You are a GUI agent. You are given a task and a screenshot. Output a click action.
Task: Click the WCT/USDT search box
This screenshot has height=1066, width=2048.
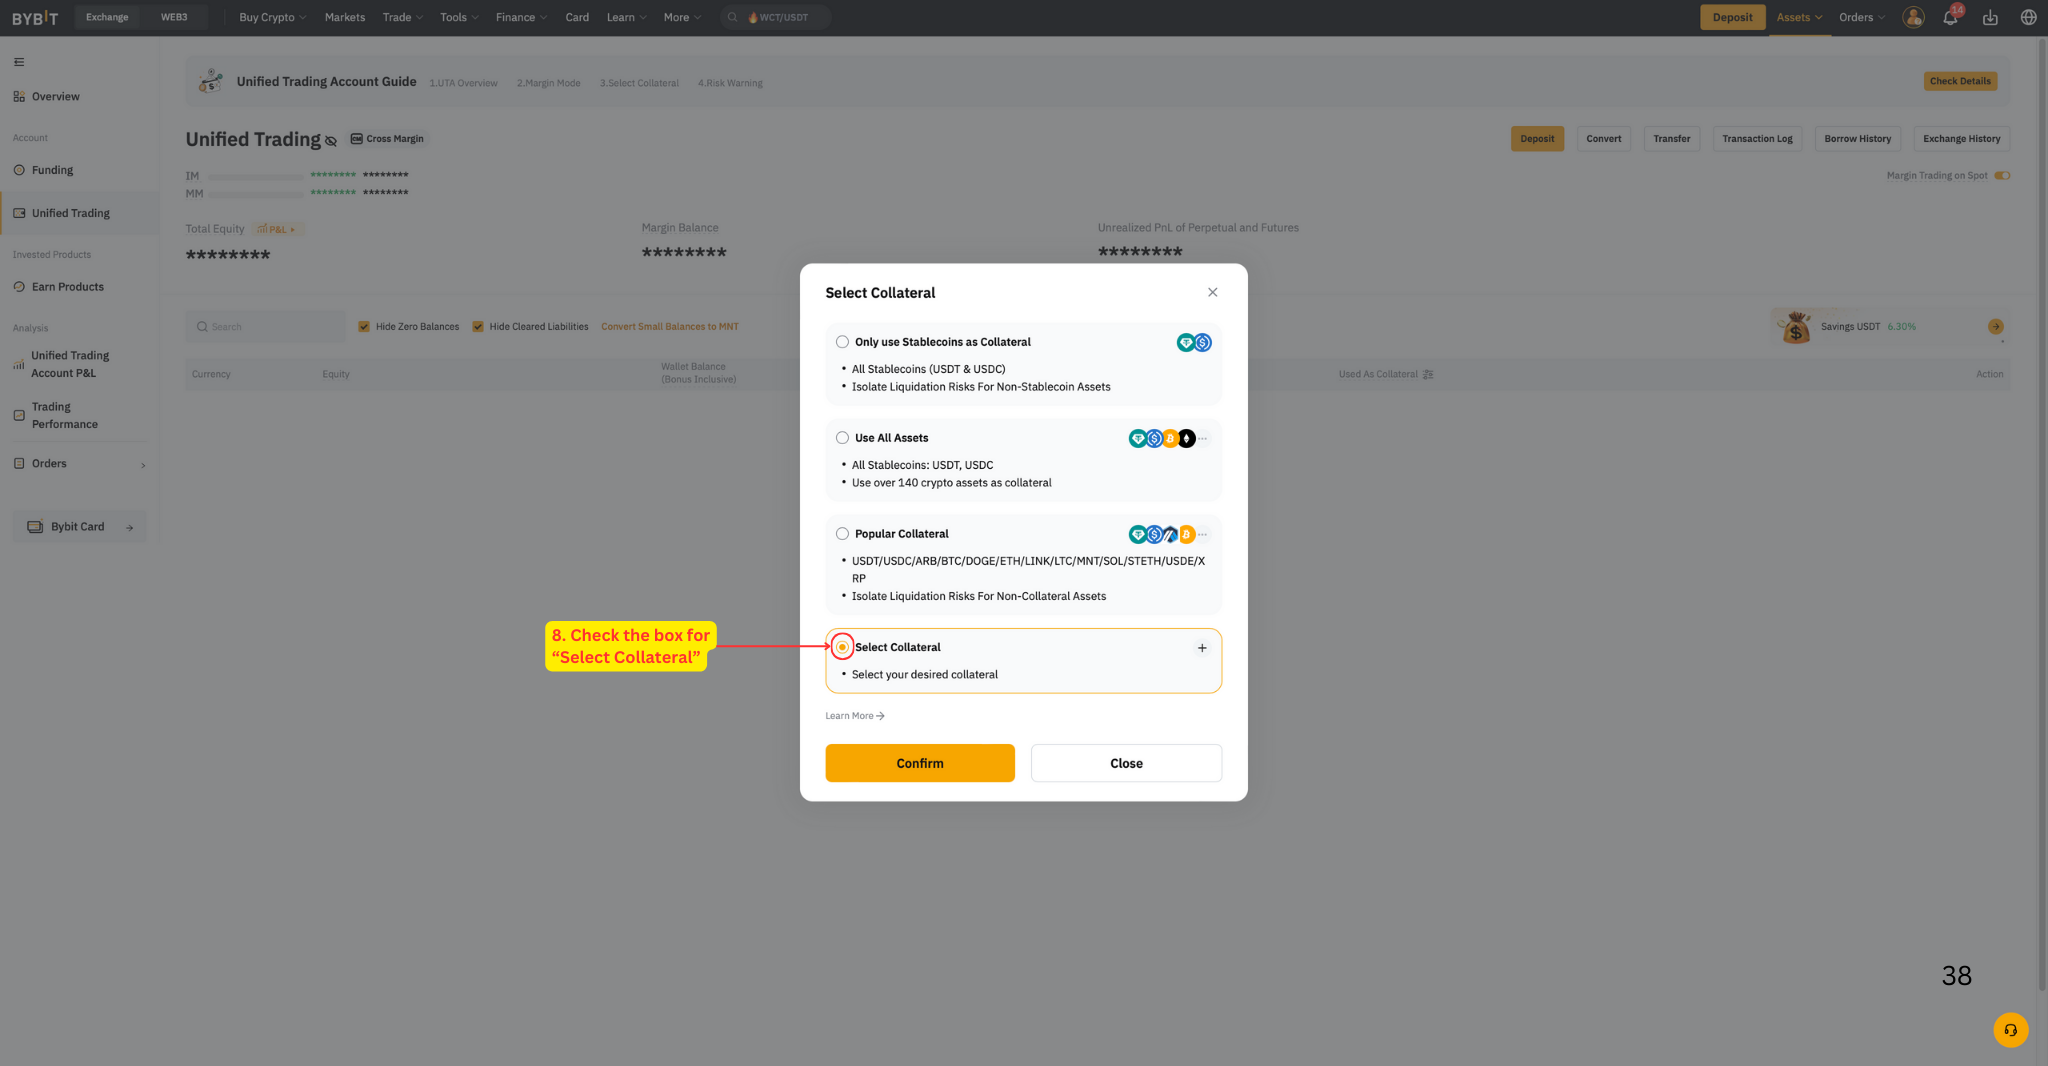[x=776, y=17]
